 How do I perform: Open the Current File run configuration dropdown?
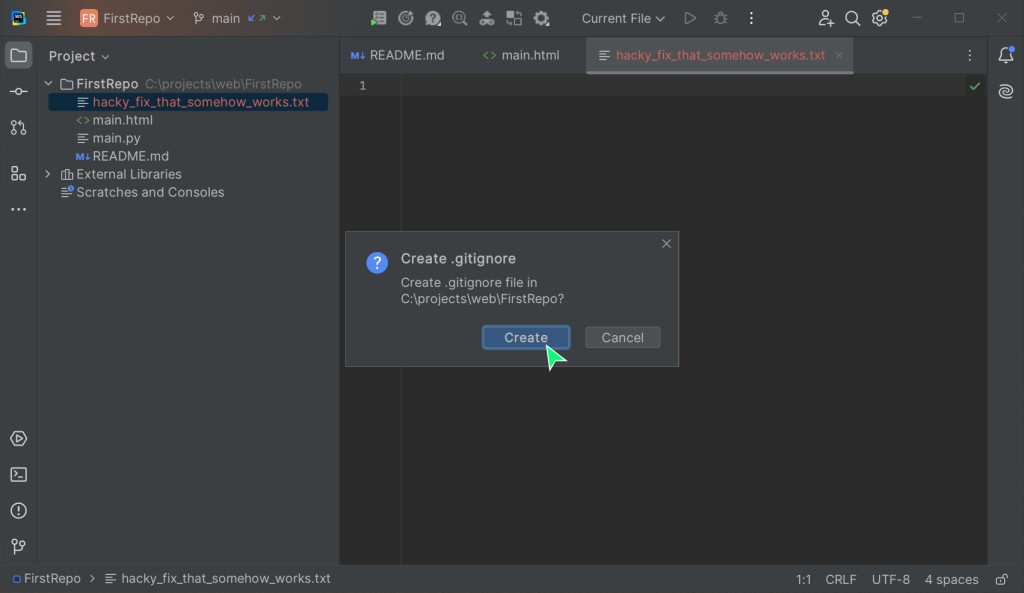(x=623, y=18)
